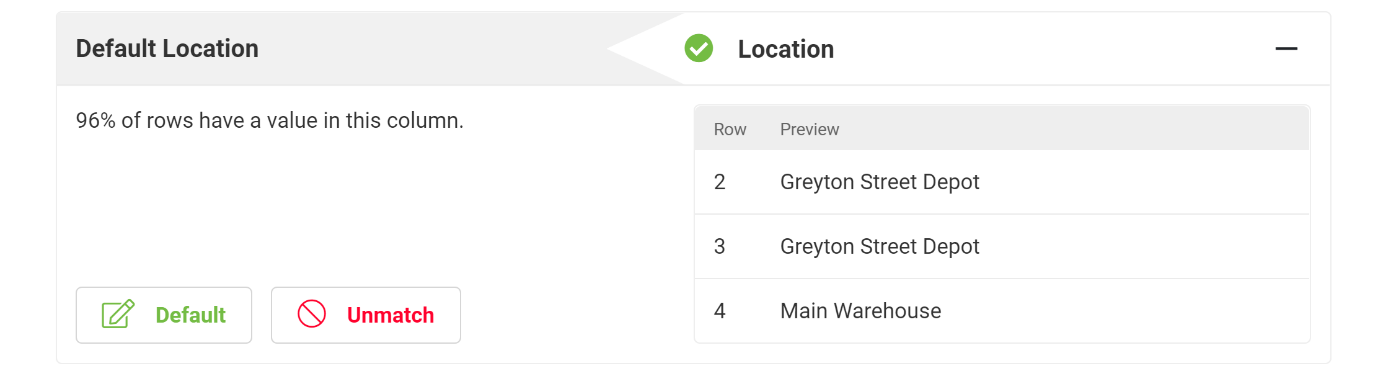Click the green edit pencil icon
The height and width of the screenshot is (371, 1378).
pyautogui.click(x=118, y=315)
